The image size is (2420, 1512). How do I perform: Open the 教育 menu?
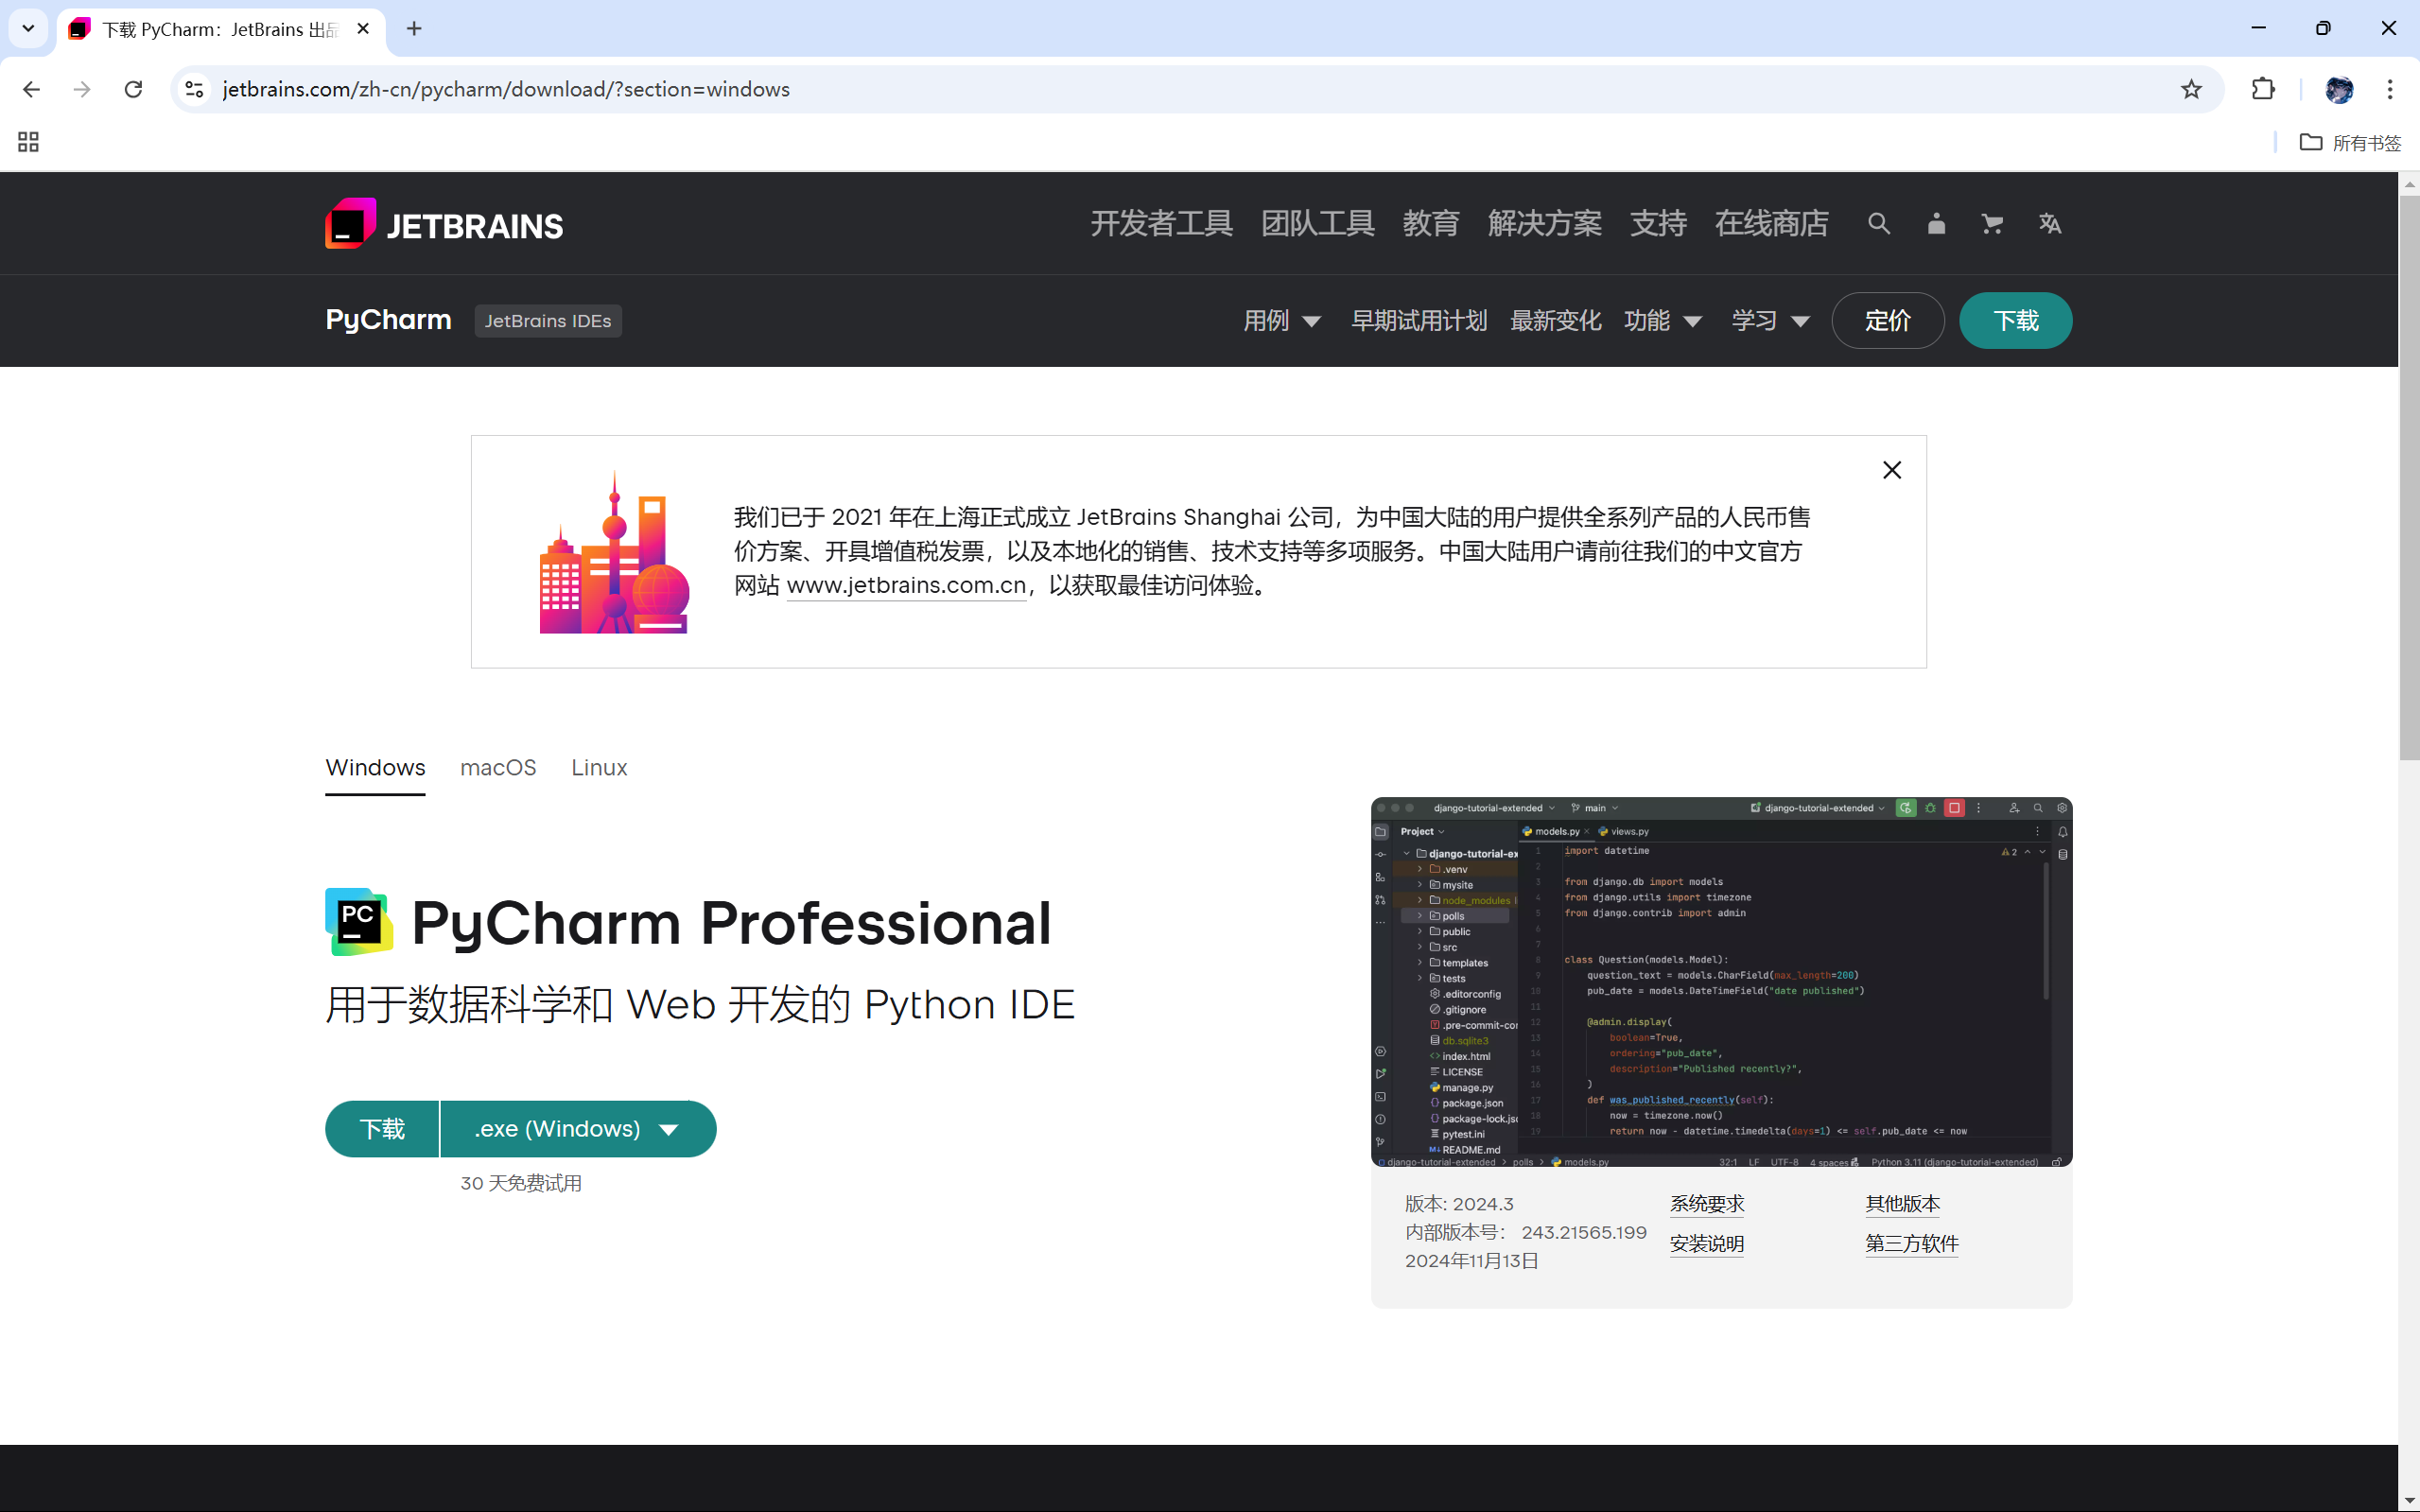pyautogui.click(x=1431, y=223)
